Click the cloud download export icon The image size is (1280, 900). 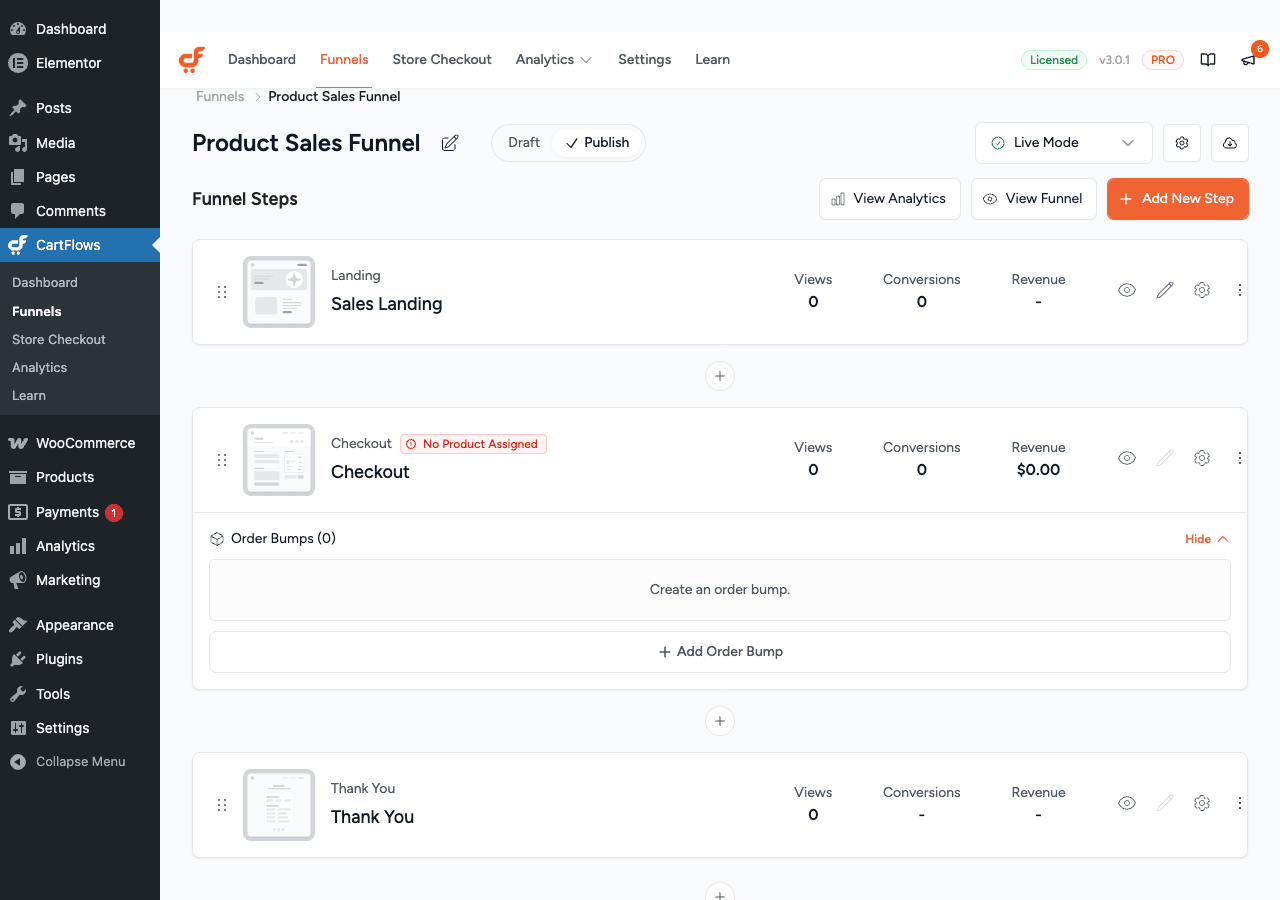1230,143
